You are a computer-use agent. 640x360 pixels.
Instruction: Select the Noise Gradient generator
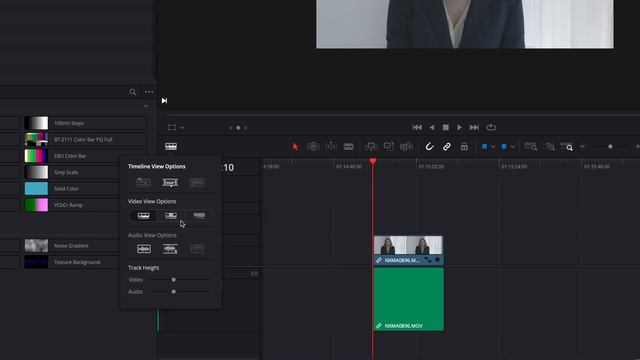72,246
